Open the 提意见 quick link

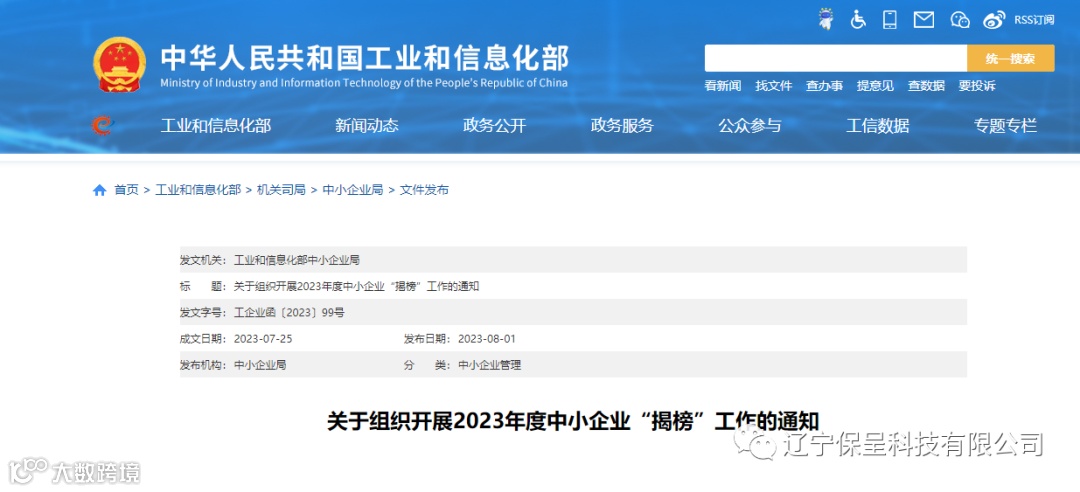(875, 86)
